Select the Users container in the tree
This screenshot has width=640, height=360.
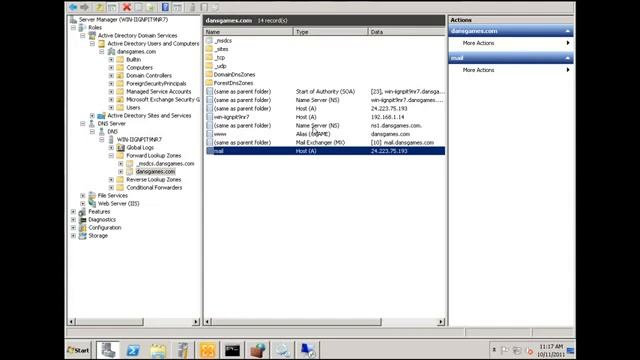tap(133, 107)
